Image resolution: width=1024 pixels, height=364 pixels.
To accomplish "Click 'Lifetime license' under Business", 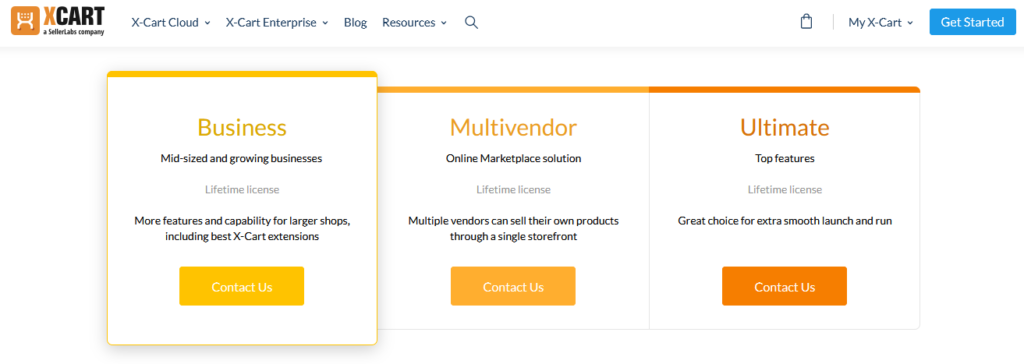I will 242,190.
